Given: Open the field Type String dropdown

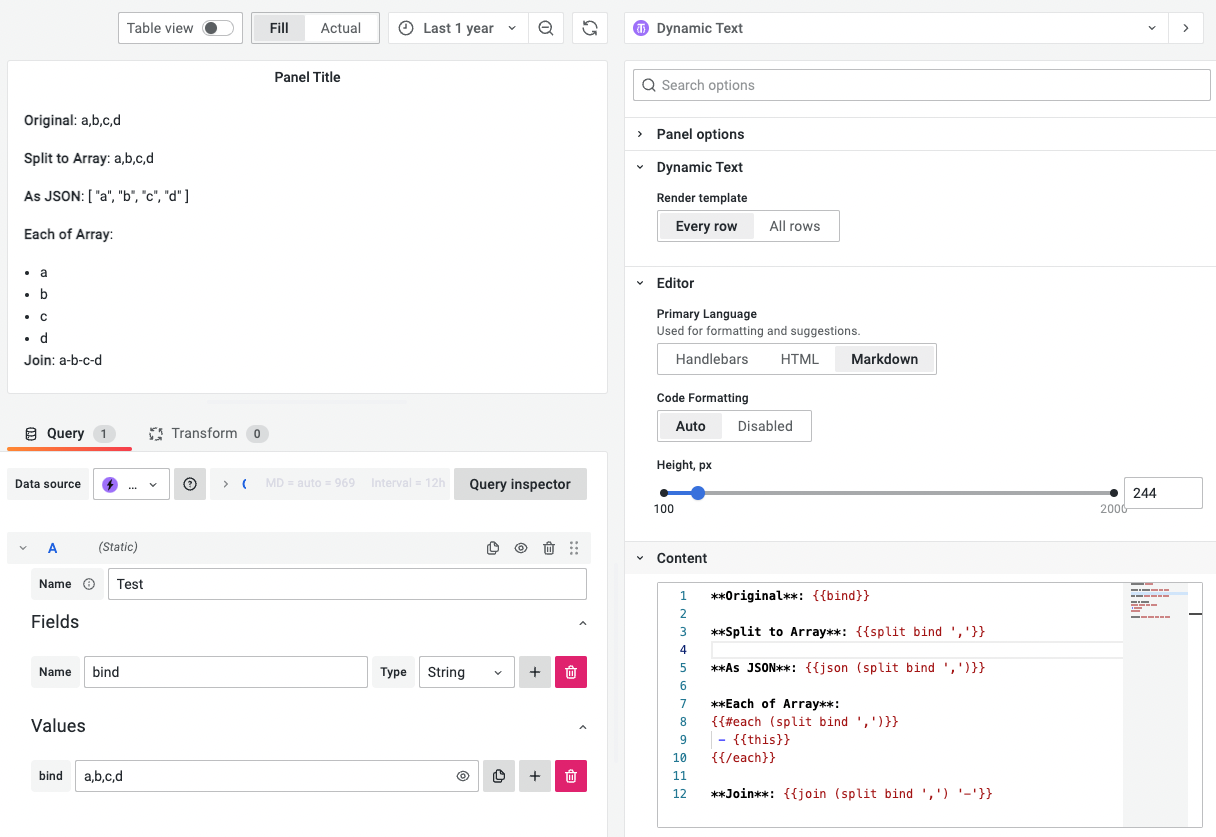Looking at the screenshot, I should click(x=465, y=672).
